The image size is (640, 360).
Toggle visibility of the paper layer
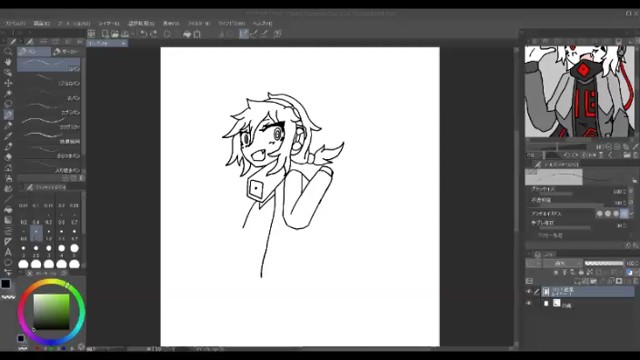coord(529,304)
